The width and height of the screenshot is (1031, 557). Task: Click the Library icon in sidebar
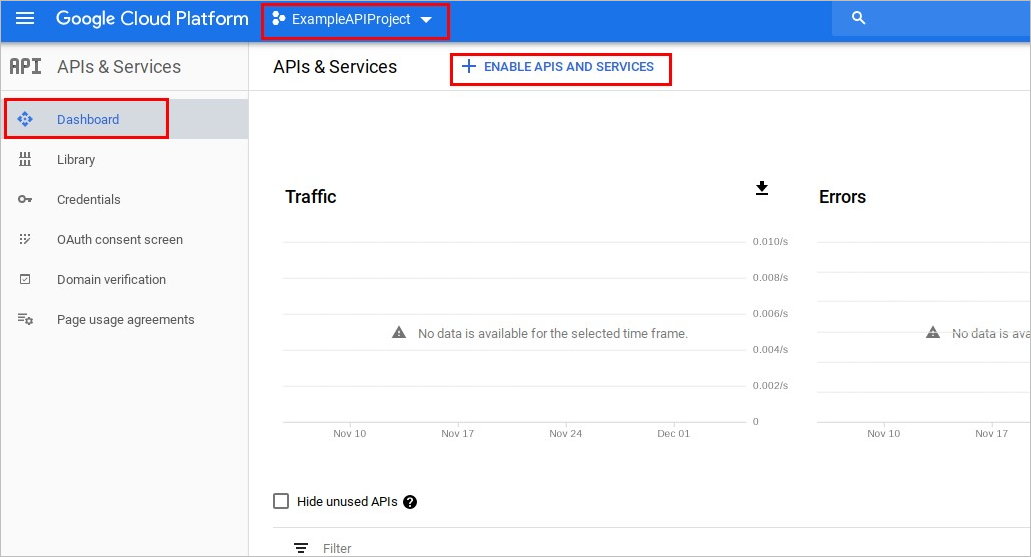pyautogui.click(x=26, y=159)
